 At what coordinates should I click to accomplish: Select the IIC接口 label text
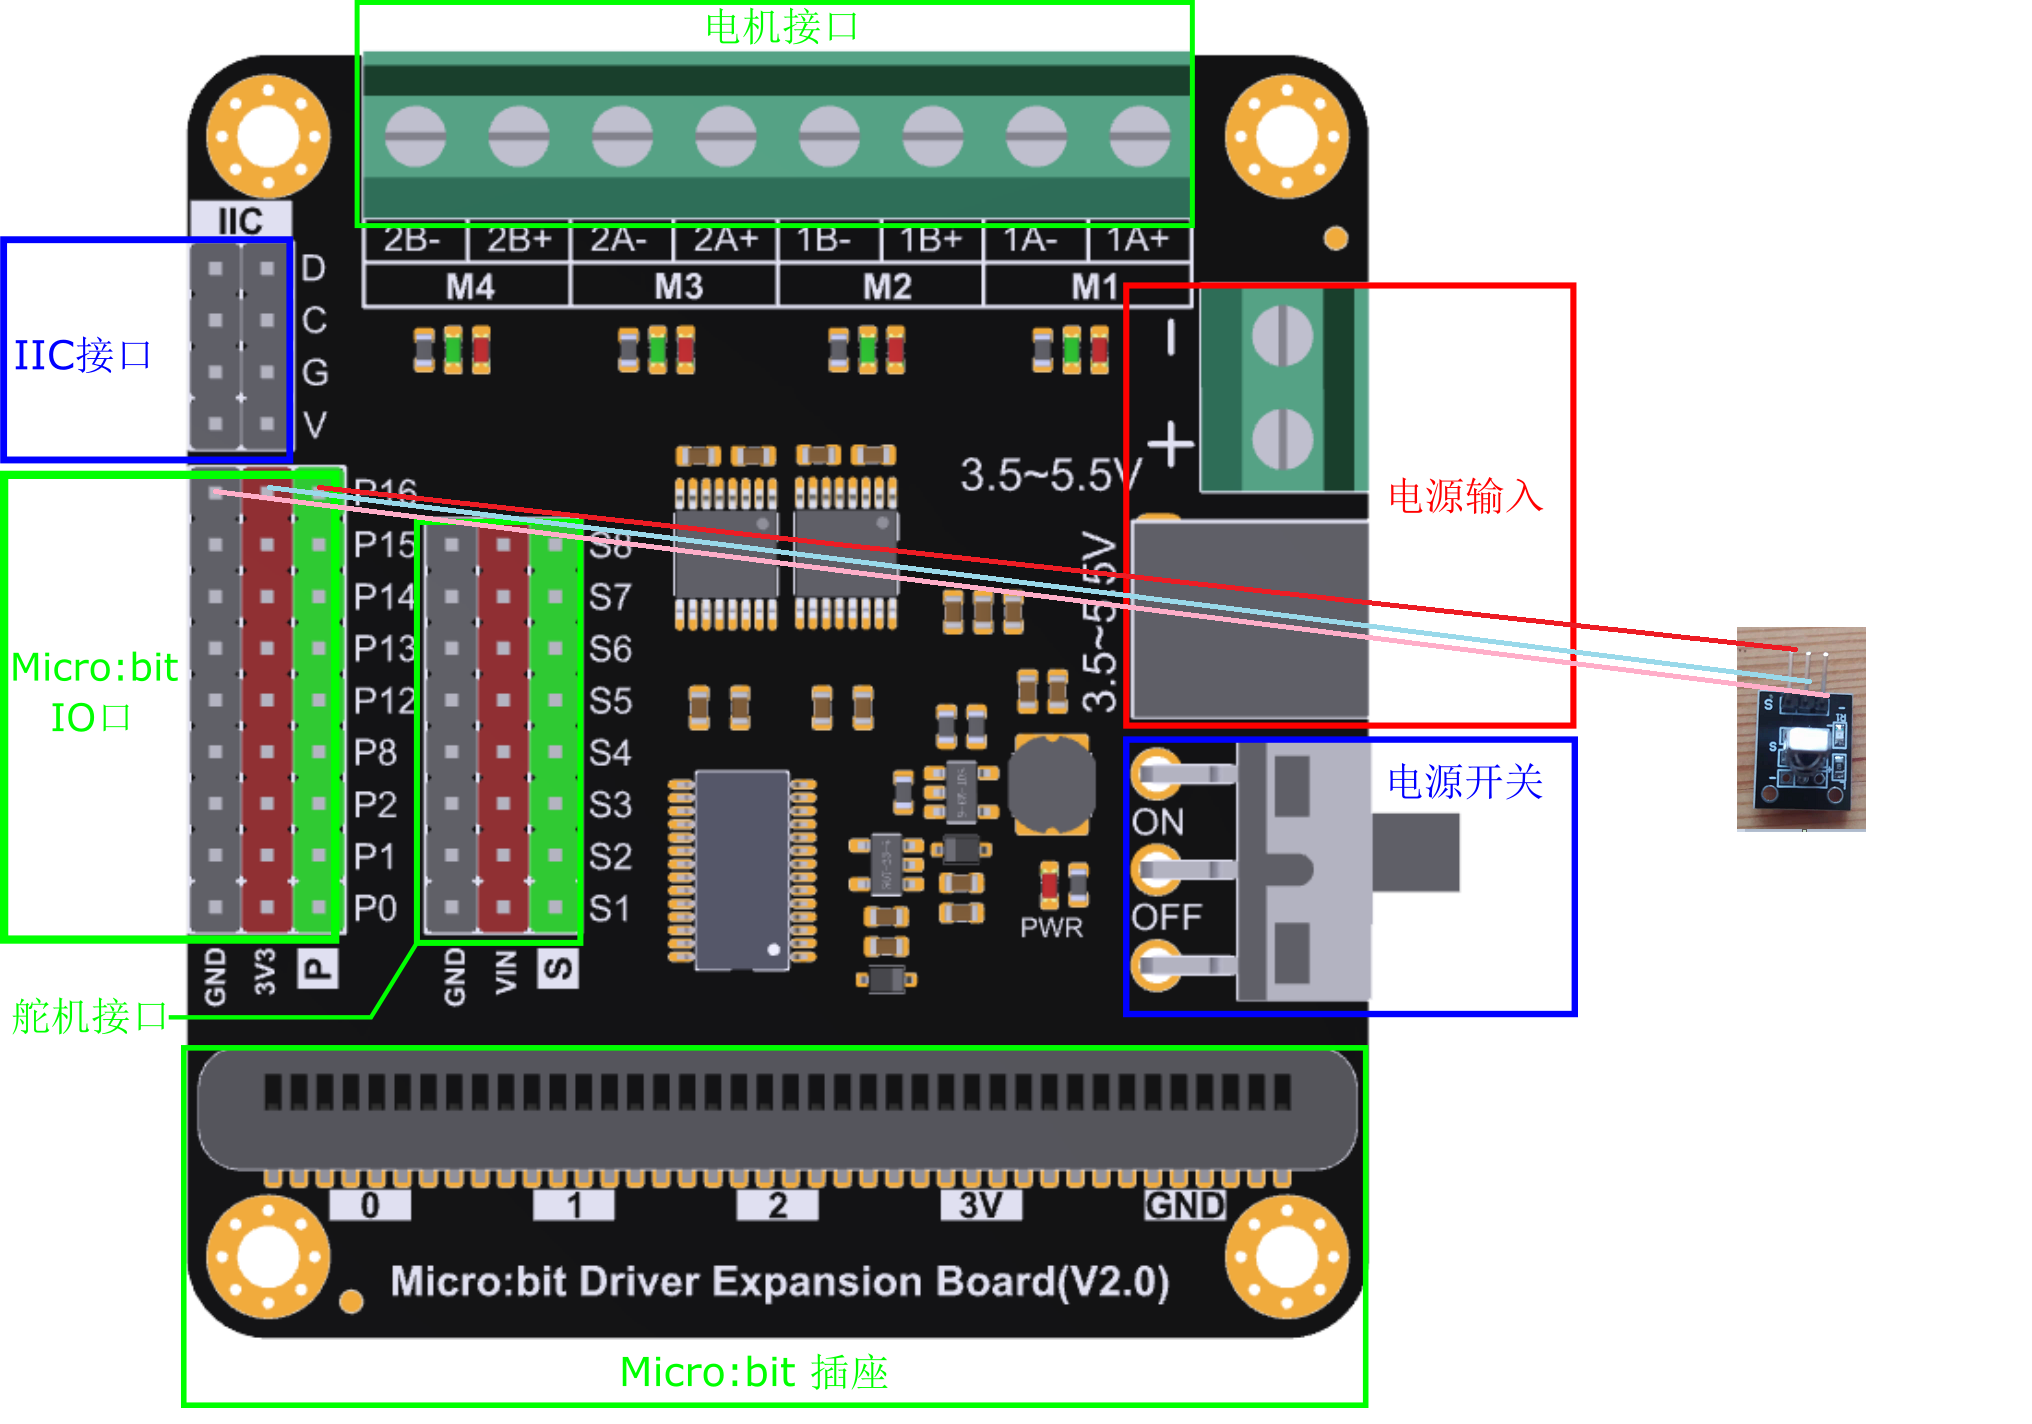pyautogui.click(x=83, y=355)
